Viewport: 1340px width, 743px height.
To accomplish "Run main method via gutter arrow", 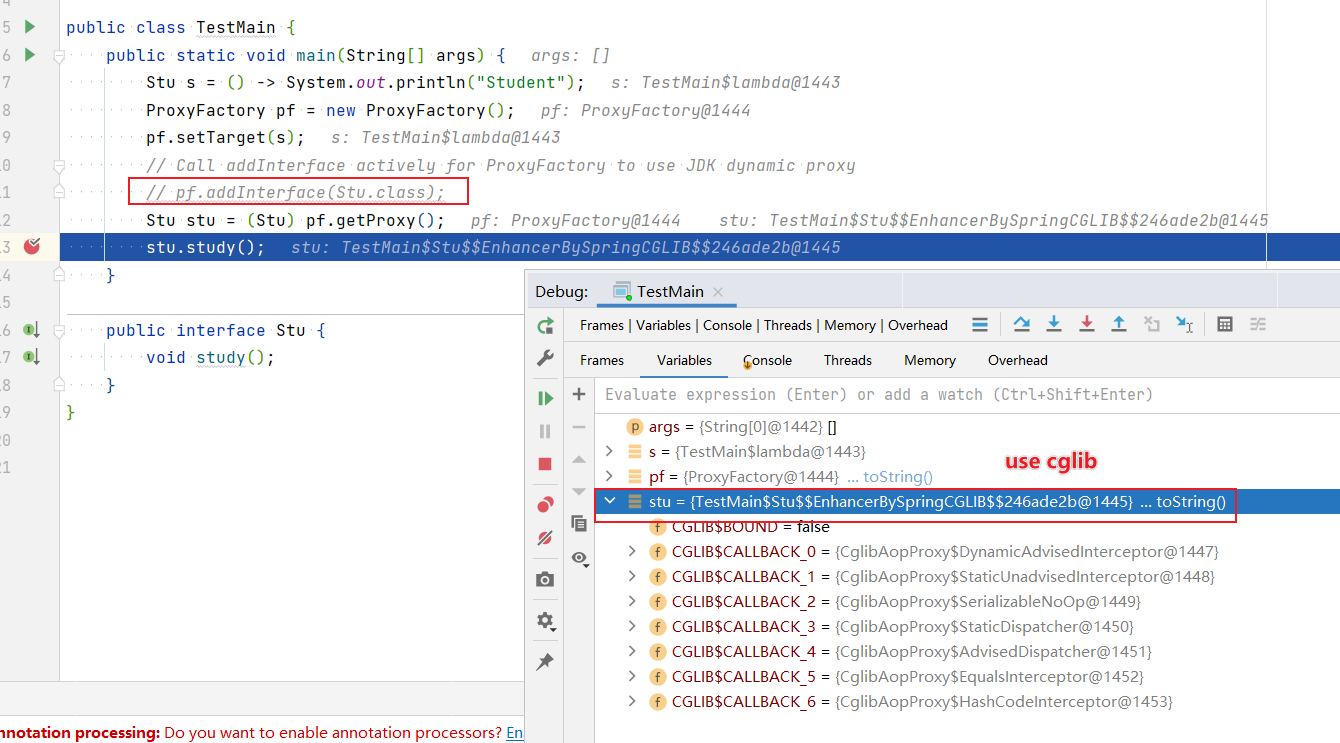I will point(30,54).
